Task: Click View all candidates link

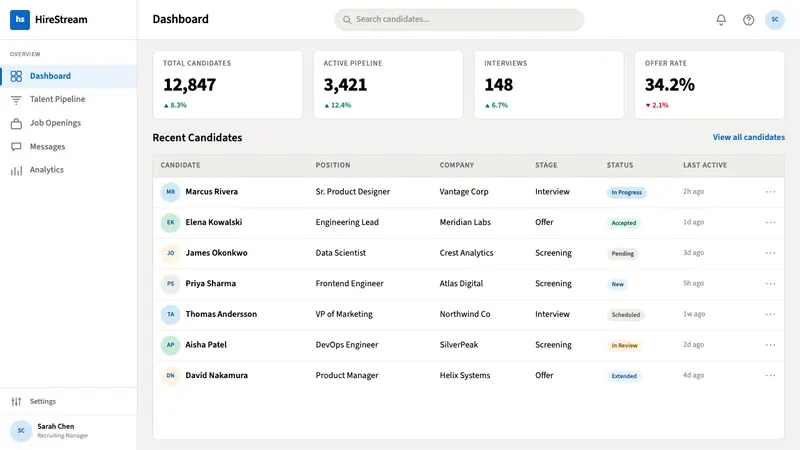Action: click(748, 137)
